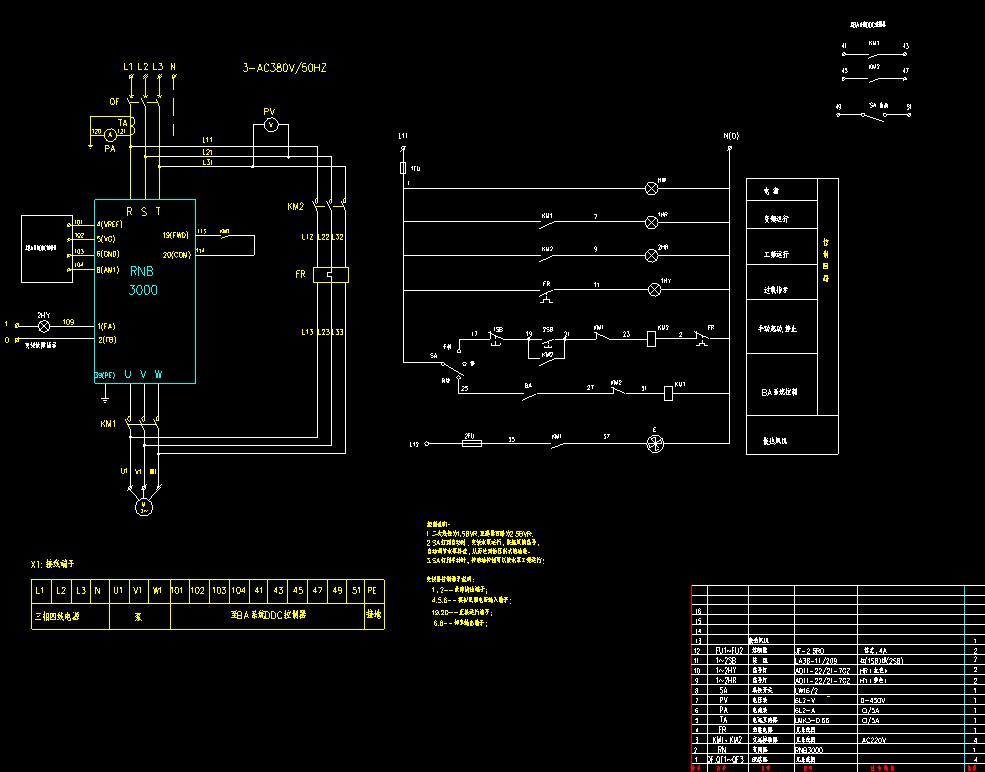Click the '109' wire number

(x=68, y=322)
